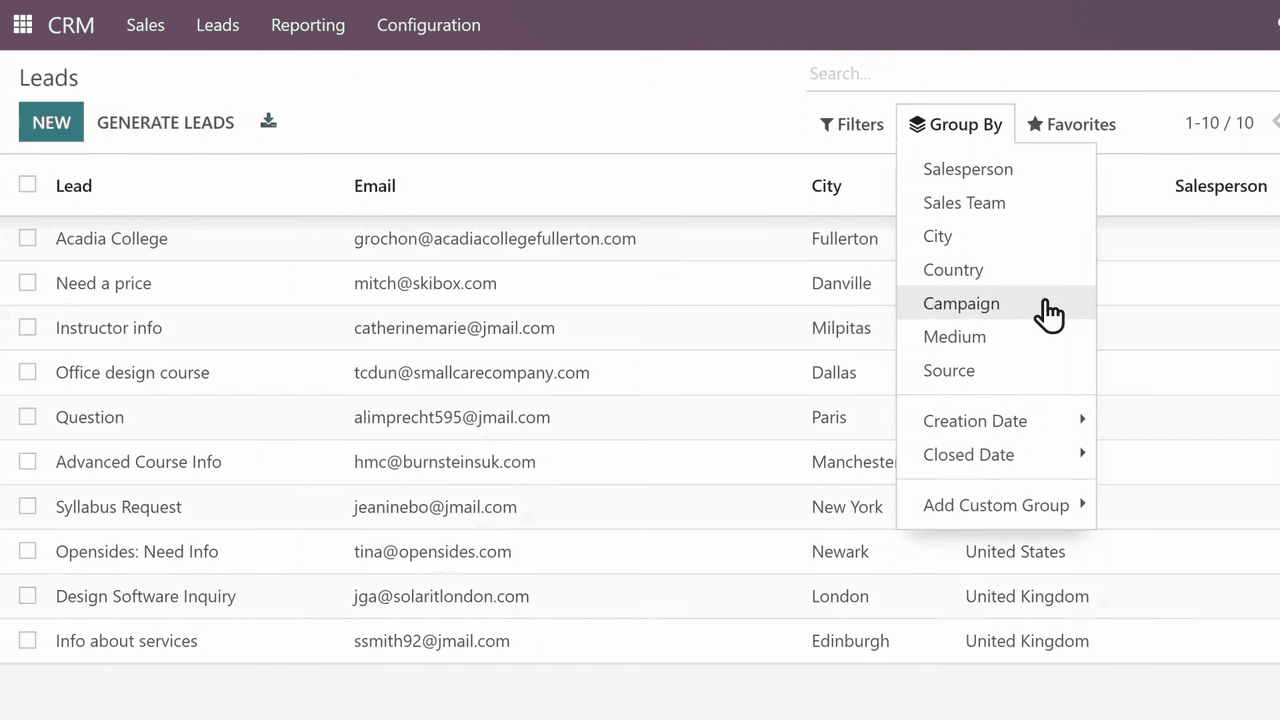Open the Reporting menu
This screenshot has height=720, width=1280.
coord(307,25)
